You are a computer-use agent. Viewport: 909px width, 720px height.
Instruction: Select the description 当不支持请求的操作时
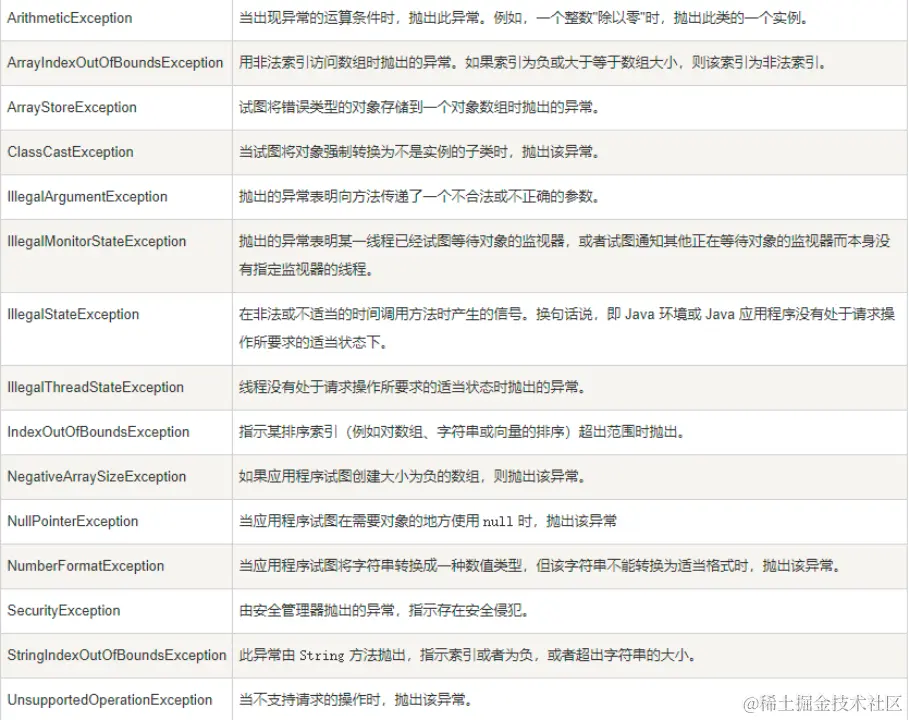355,700
